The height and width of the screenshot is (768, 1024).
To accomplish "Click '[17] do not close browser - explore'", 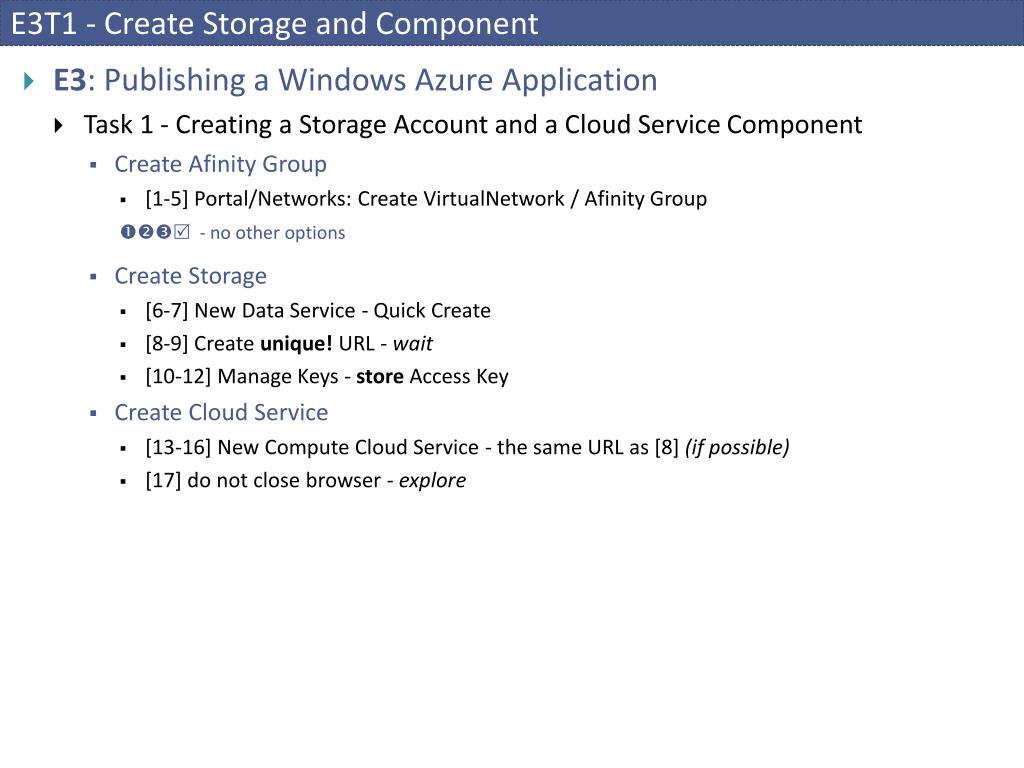I will coord(306,481).
